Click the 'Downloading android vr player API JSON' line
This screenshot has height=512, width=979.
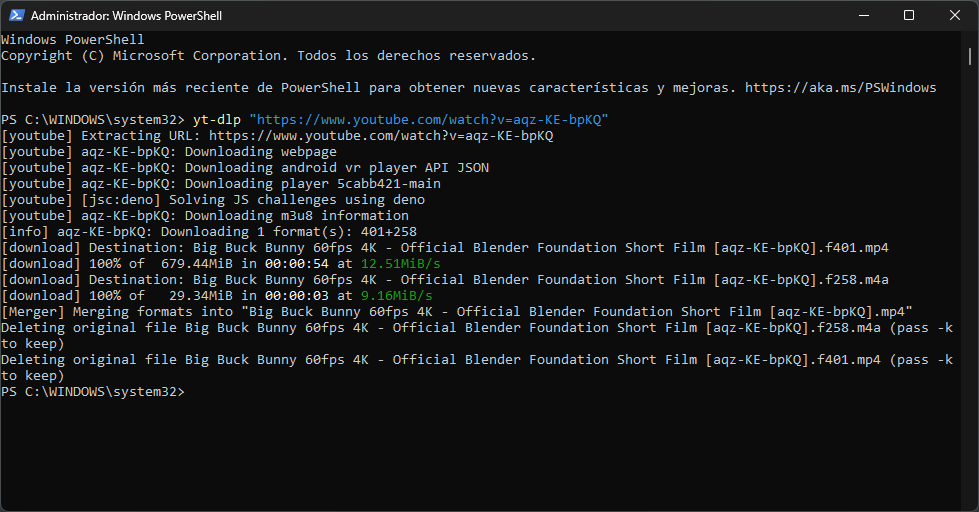[x=245, y=167]
